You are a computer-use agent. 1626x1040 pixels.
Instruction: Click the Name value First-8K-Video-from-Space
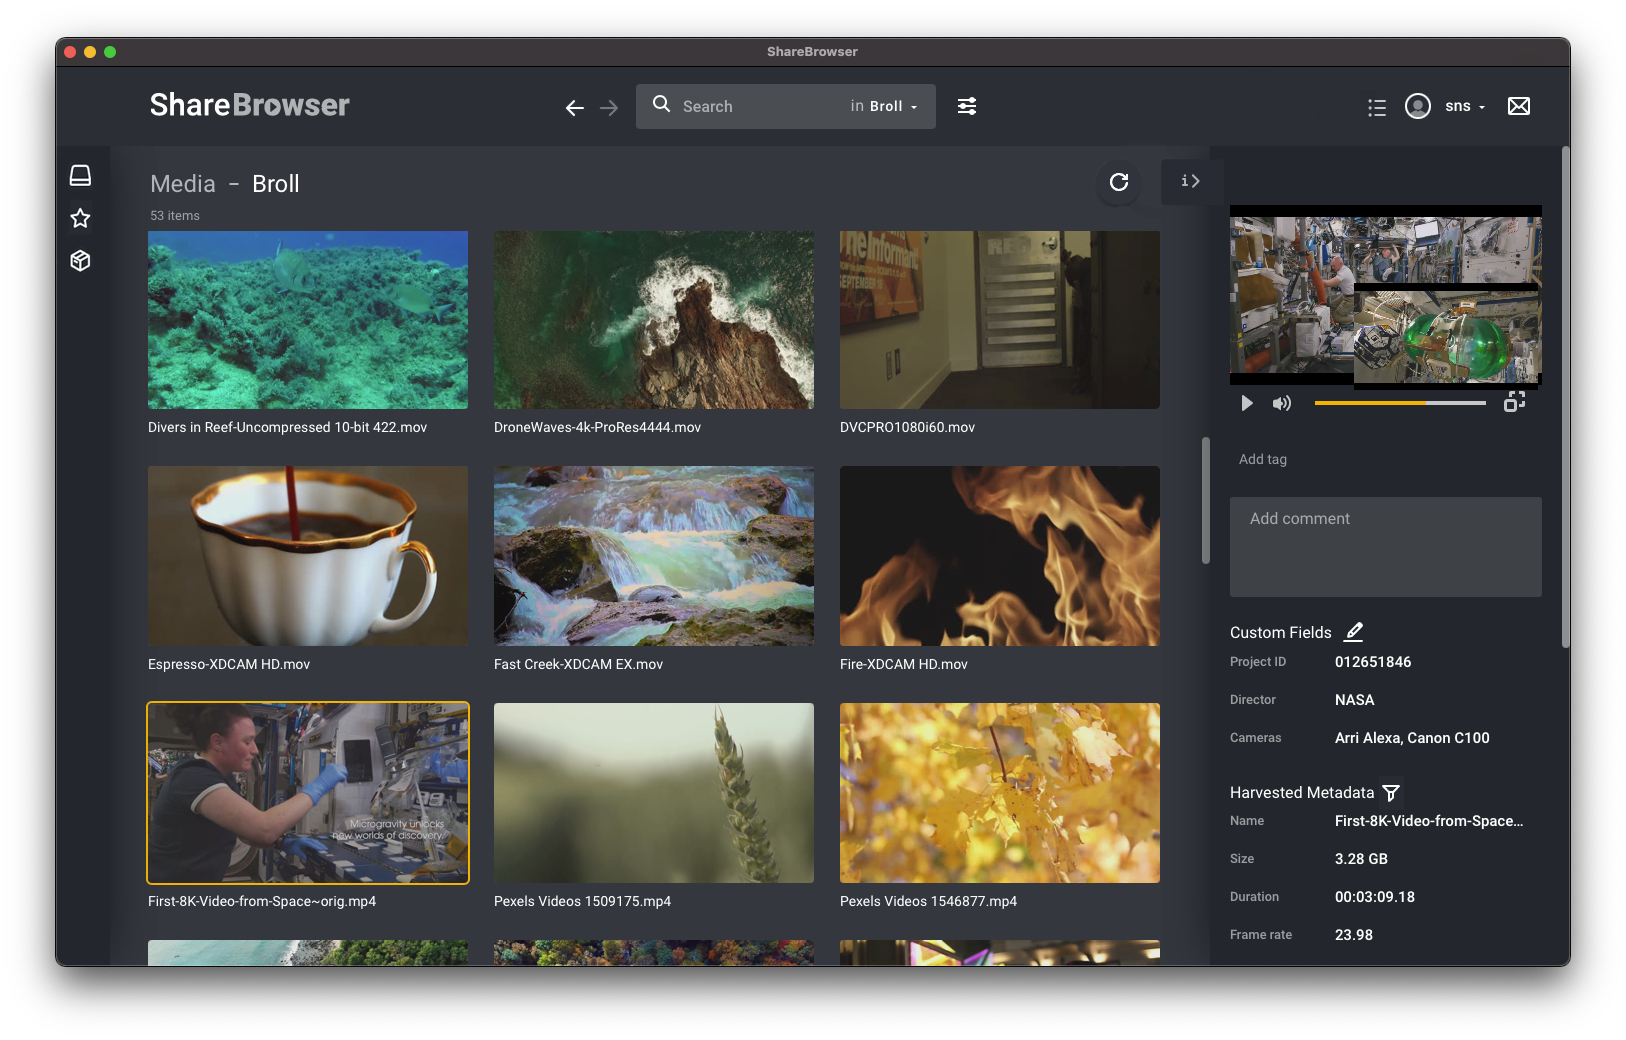click(x=1429, y=821)
